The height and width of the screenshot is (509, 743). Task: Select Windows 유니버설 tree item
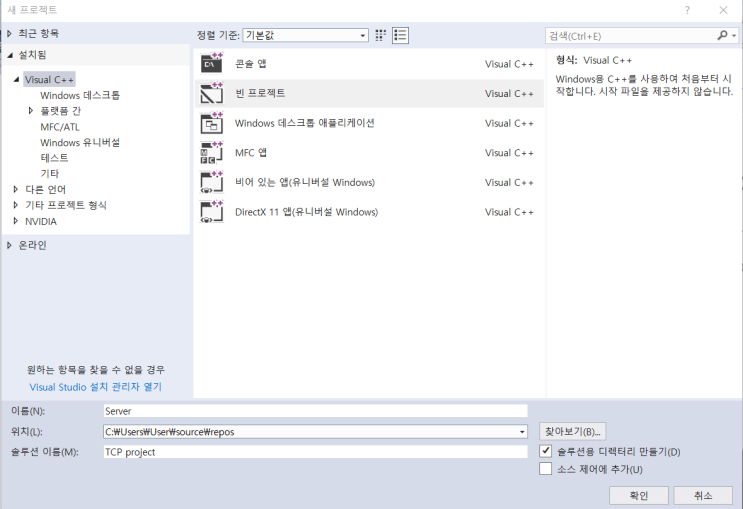coord(80,143)
